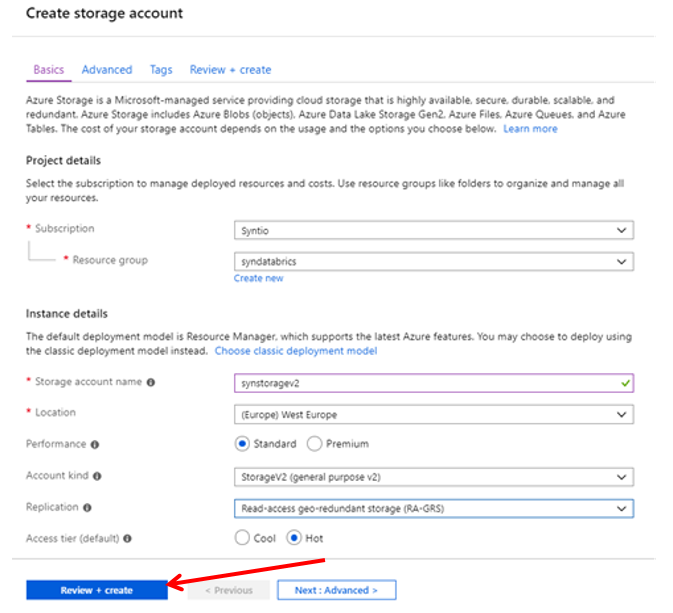Choose Hot access tier
The width and height of the screenshot is (673, 613).
pos(294,537)
